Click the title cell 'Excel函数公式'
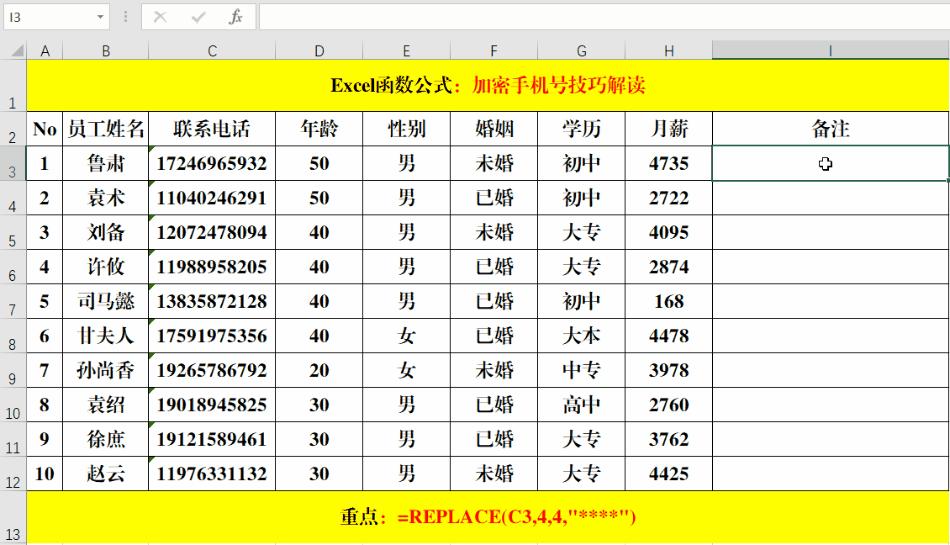The height and width of the screenshot is (545, 950). pos(488,85)
